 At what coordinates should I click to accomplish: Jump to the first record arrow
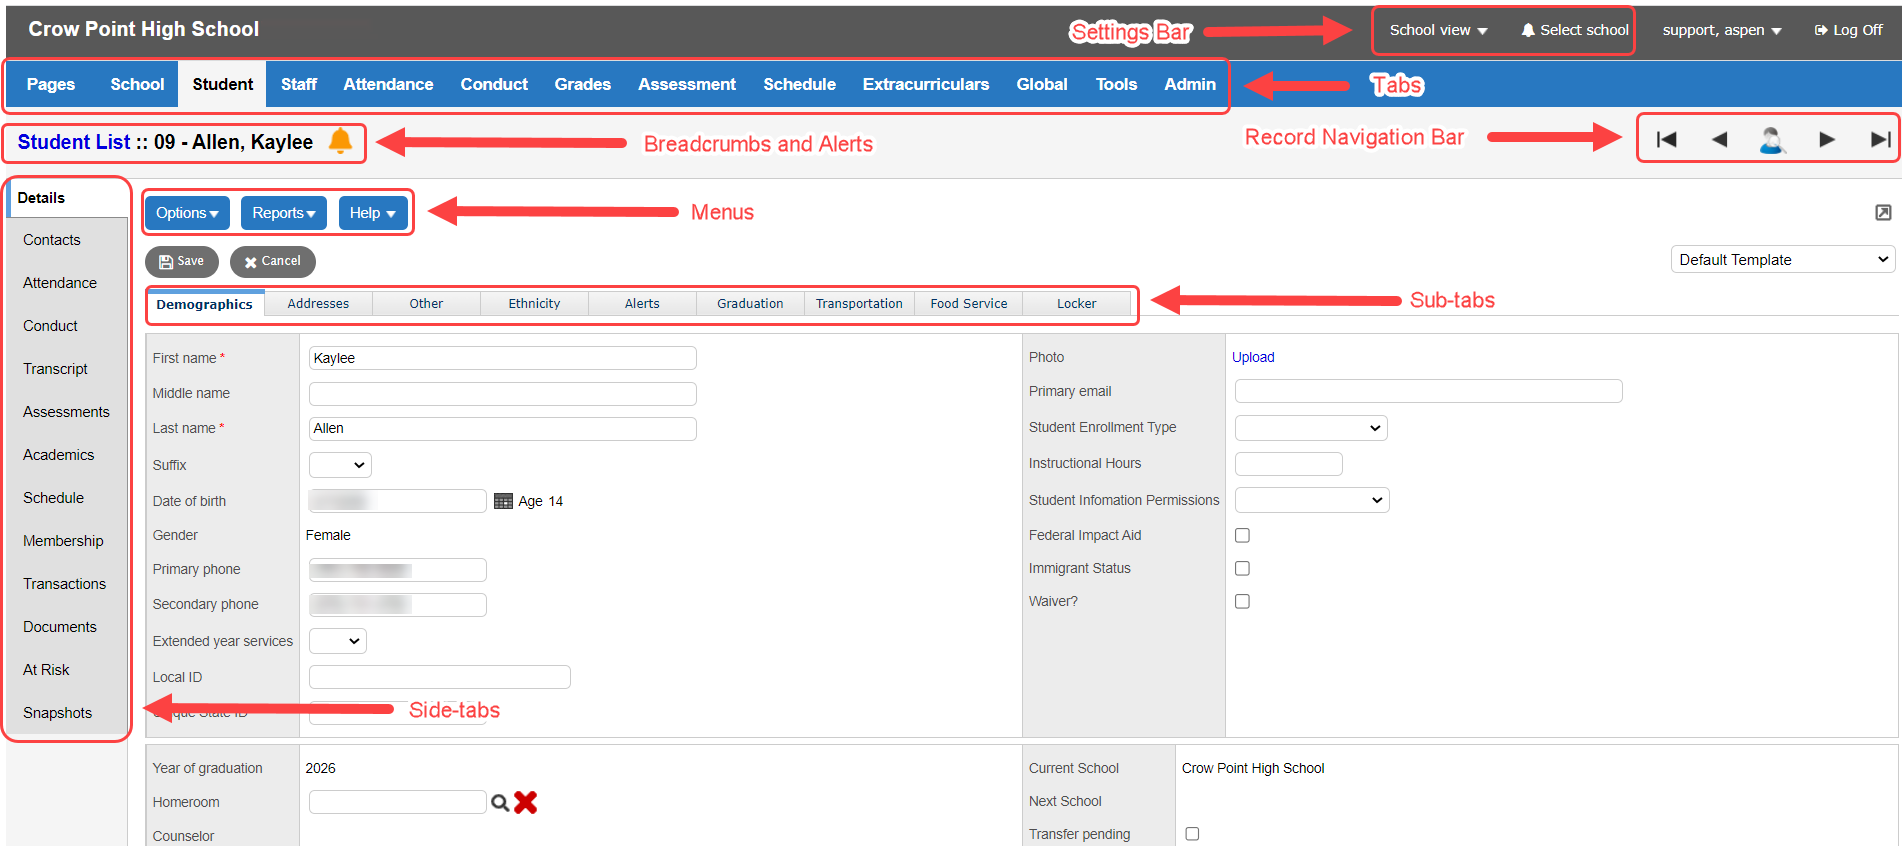[1666, 140]
